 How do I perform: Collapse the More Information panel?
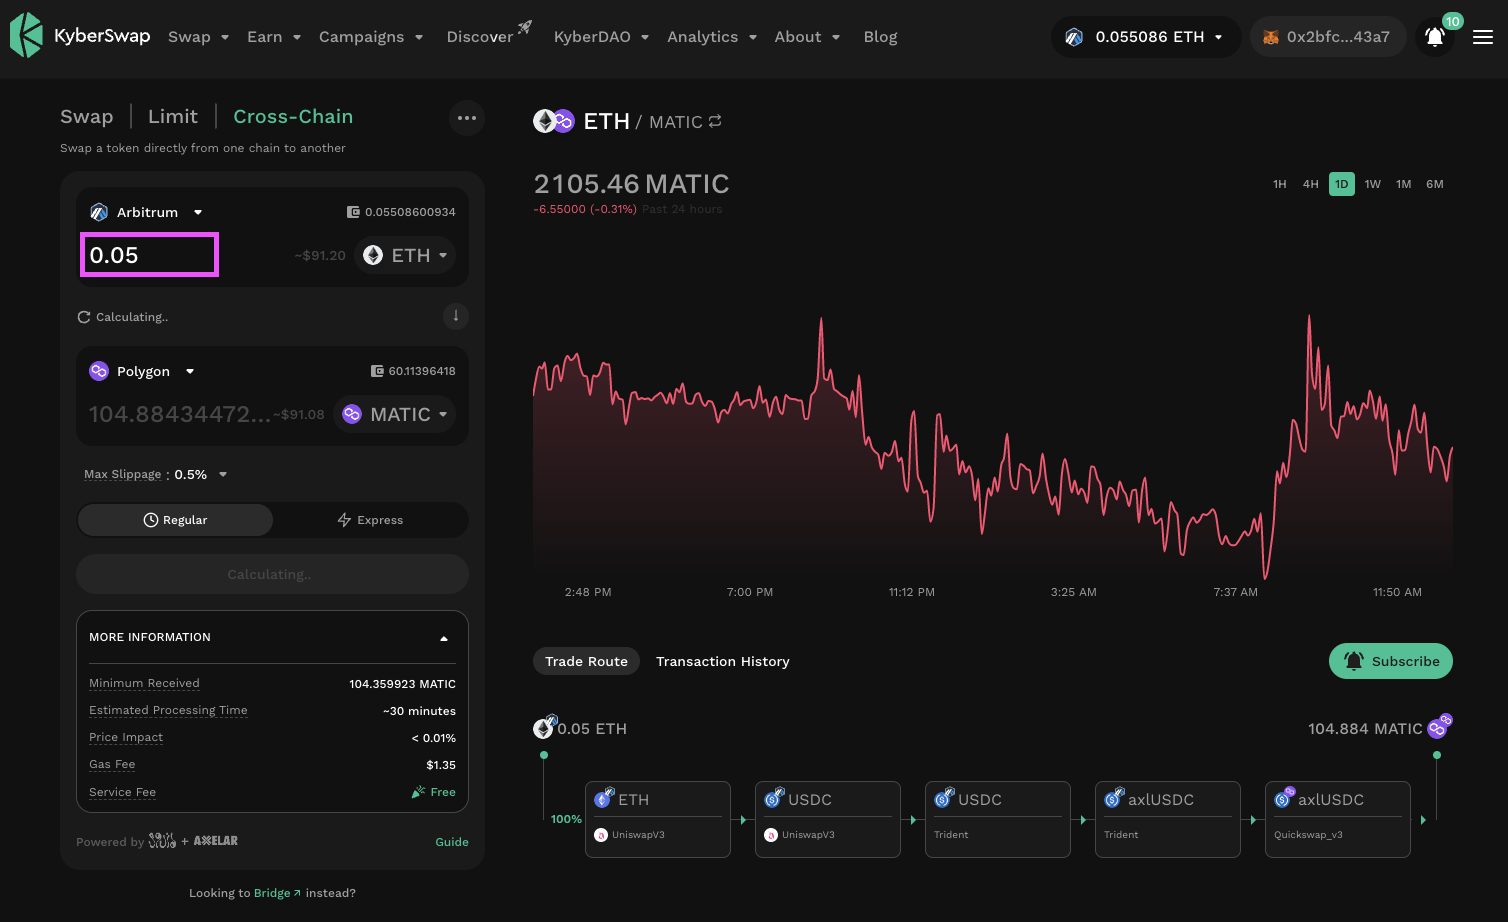click(444, 638)
